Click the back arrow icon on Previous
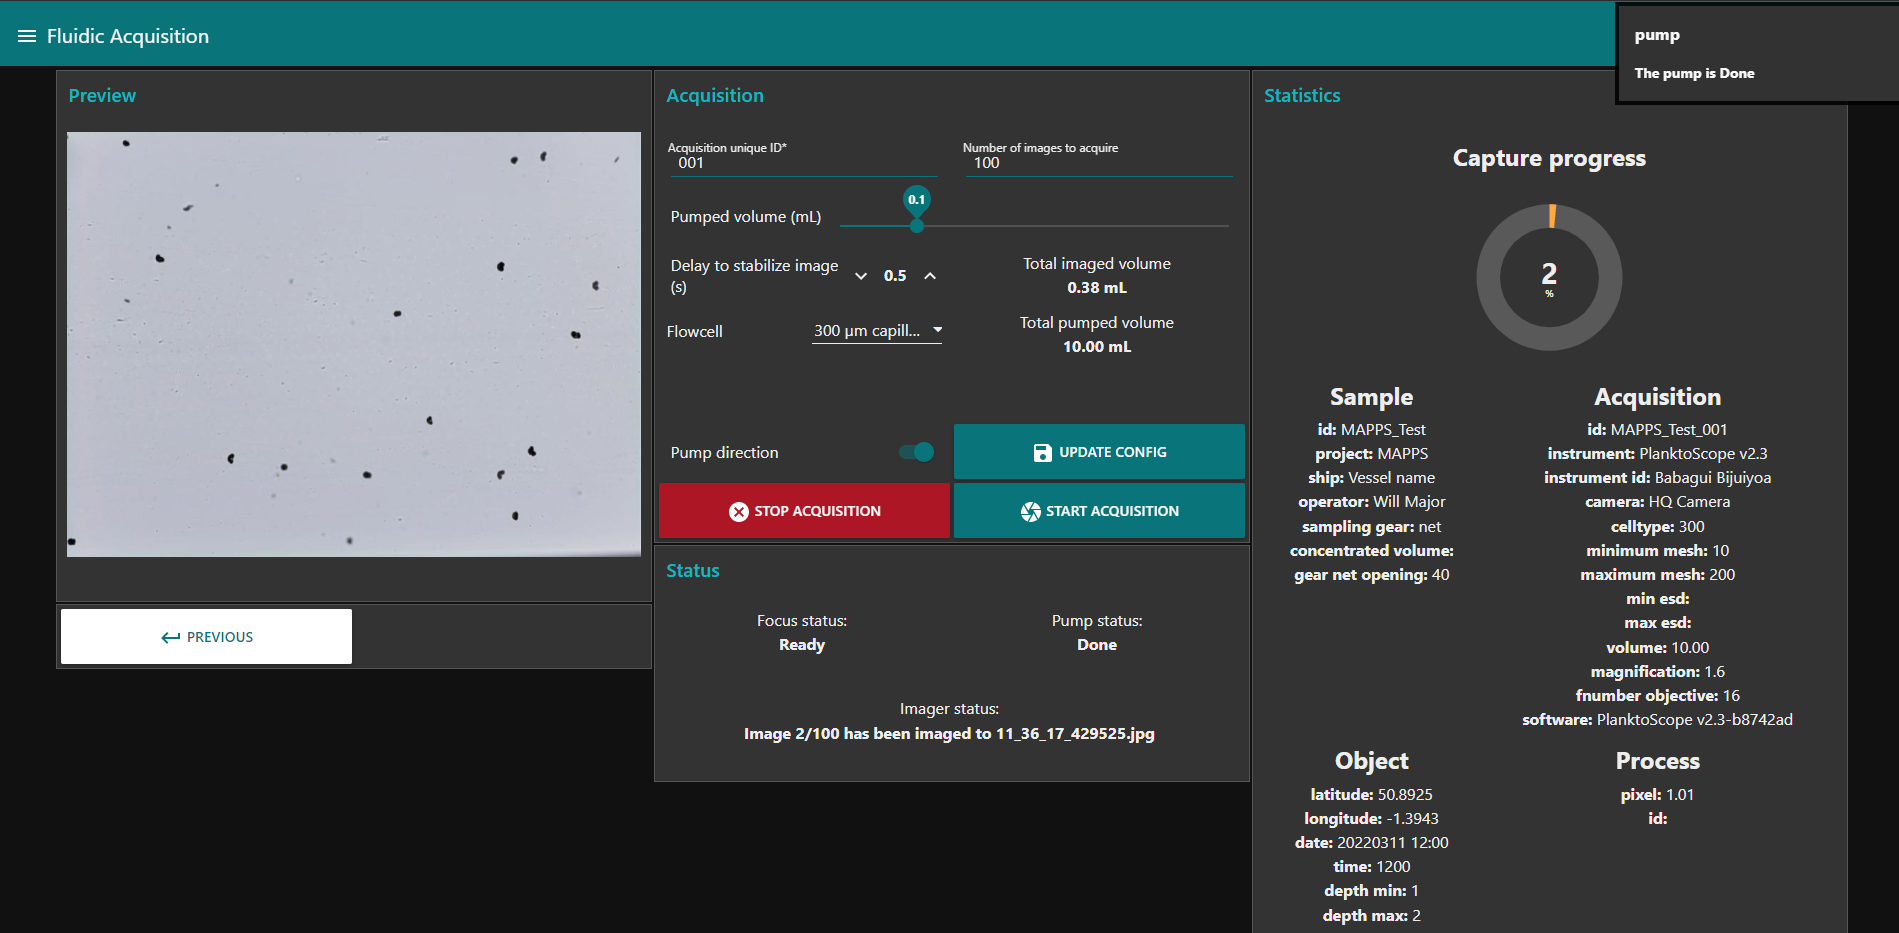 (x=171, y=638)
